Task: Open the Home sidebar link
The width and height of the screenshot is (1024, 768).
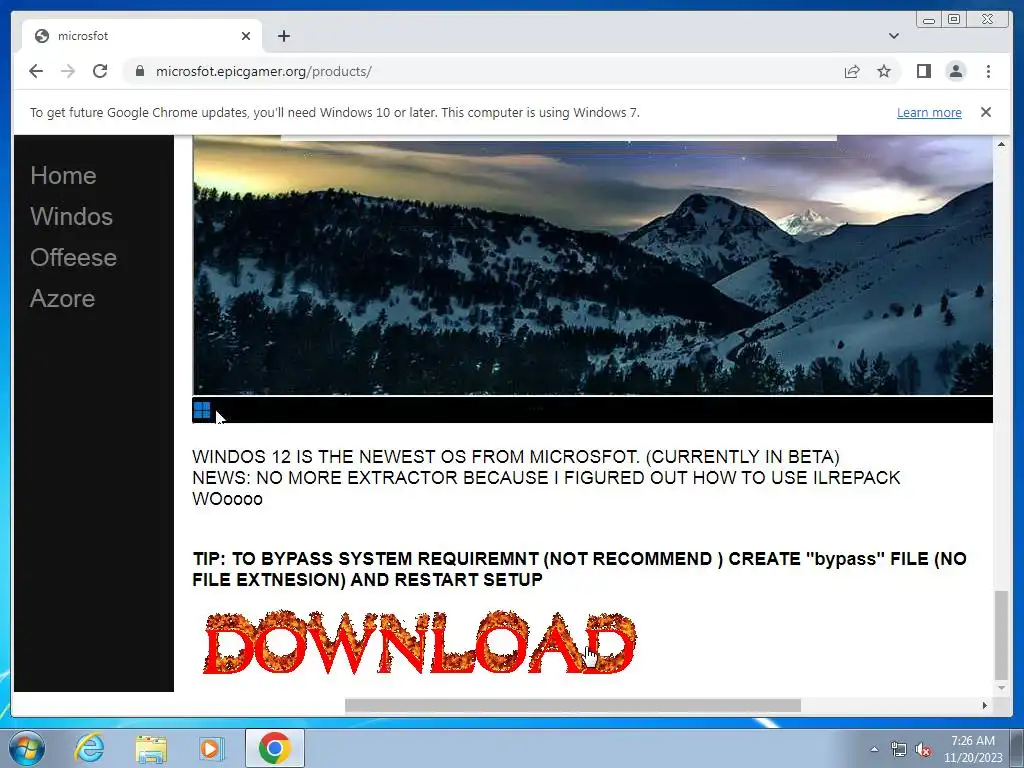Action: coord(63,176)
